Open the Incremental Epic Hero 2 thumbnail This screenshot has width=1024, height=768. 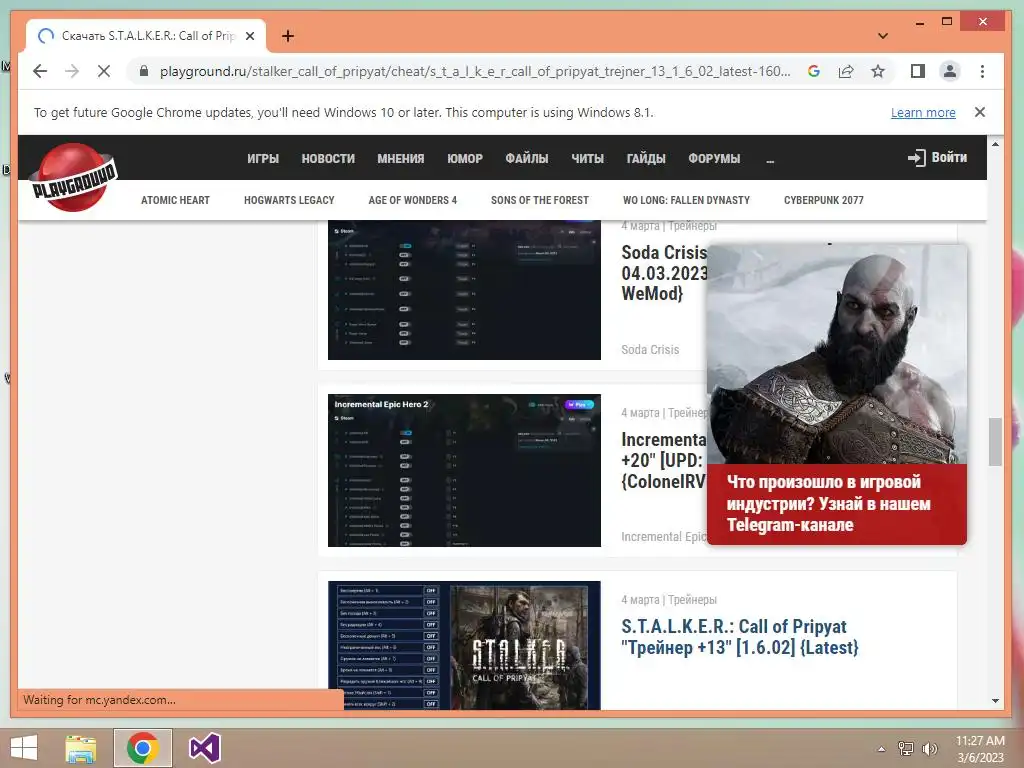click(x=464, y=470)
